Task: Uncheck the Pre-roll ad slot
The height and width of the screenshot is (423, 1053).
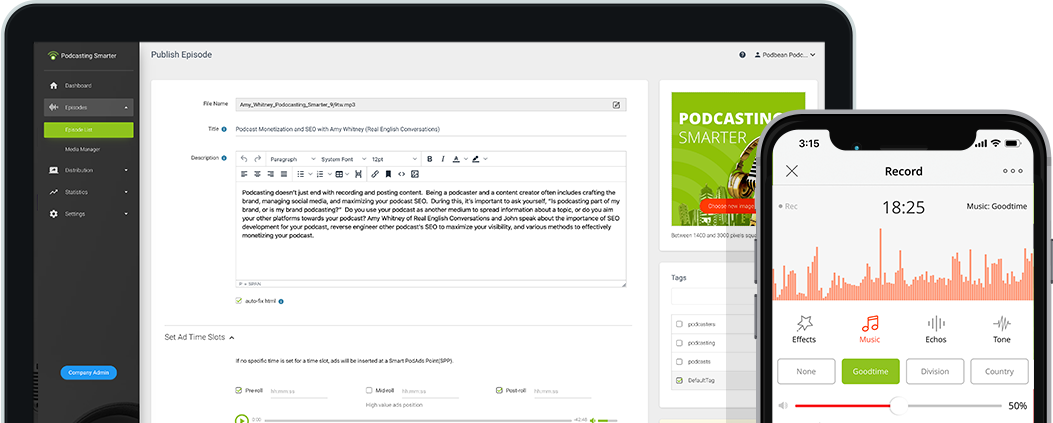Action: (238, 390)
